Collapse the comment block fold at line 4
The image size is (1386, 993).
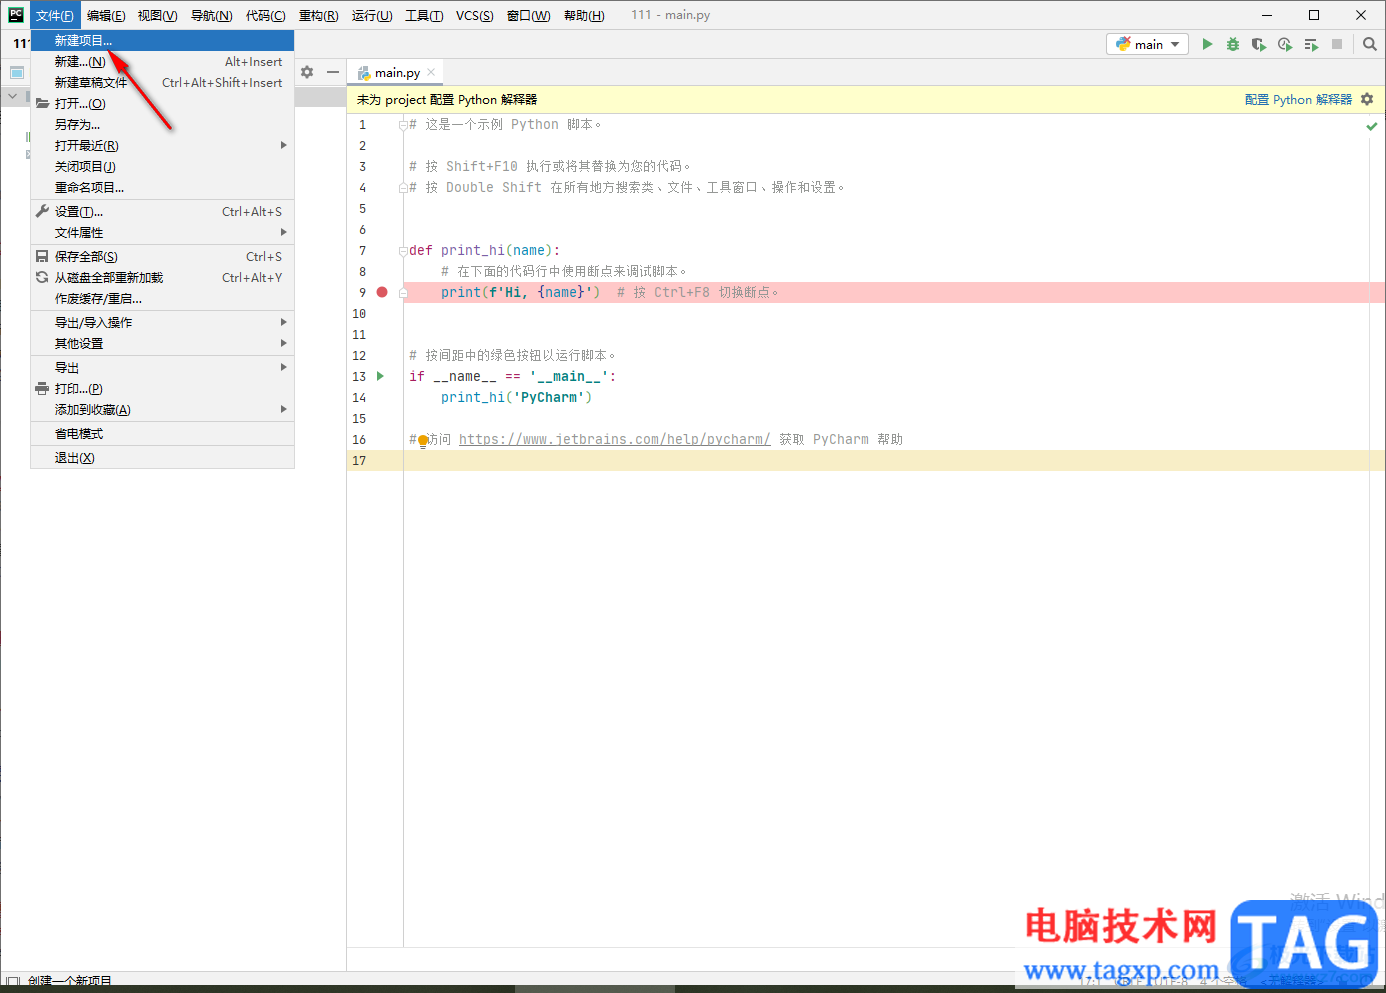pos(402,188)
